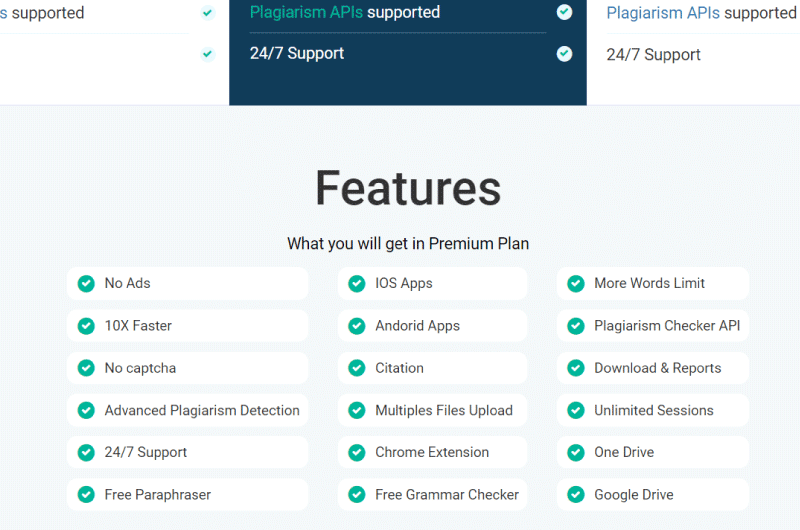Select the Citation feature text

399,368
